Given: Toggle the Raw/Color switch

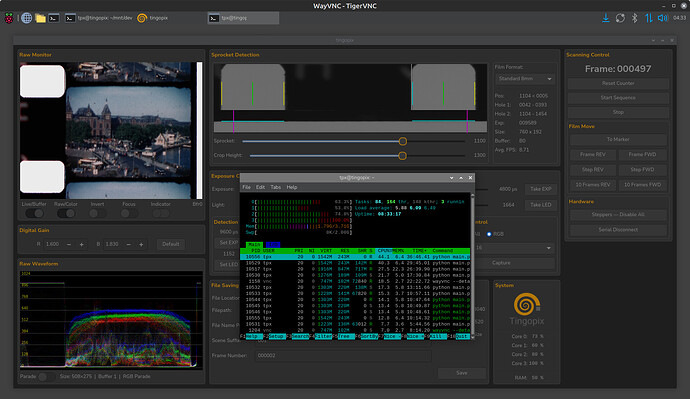Looking at the screenshot, I should [66, 213].
